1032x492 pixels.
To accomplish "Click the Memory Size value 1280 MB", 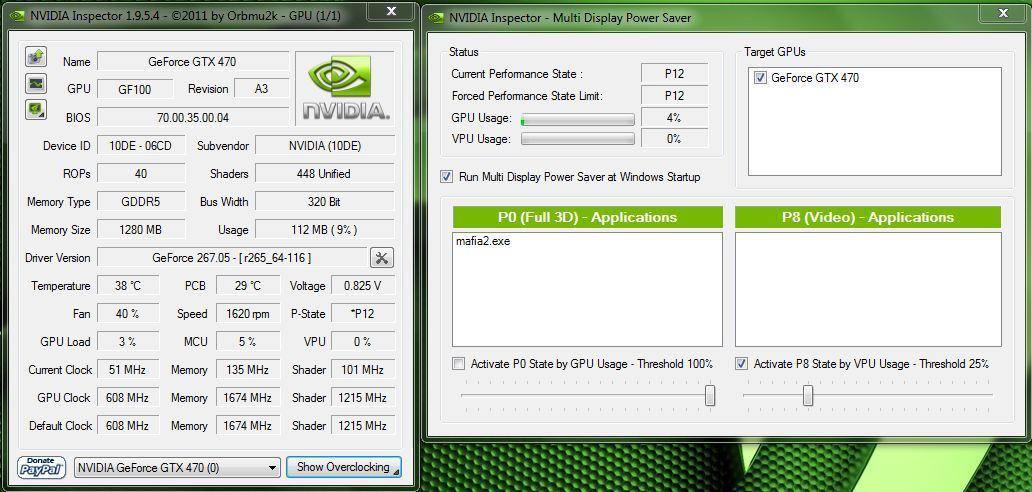I will pyautogui.click(x=141, y=230).
